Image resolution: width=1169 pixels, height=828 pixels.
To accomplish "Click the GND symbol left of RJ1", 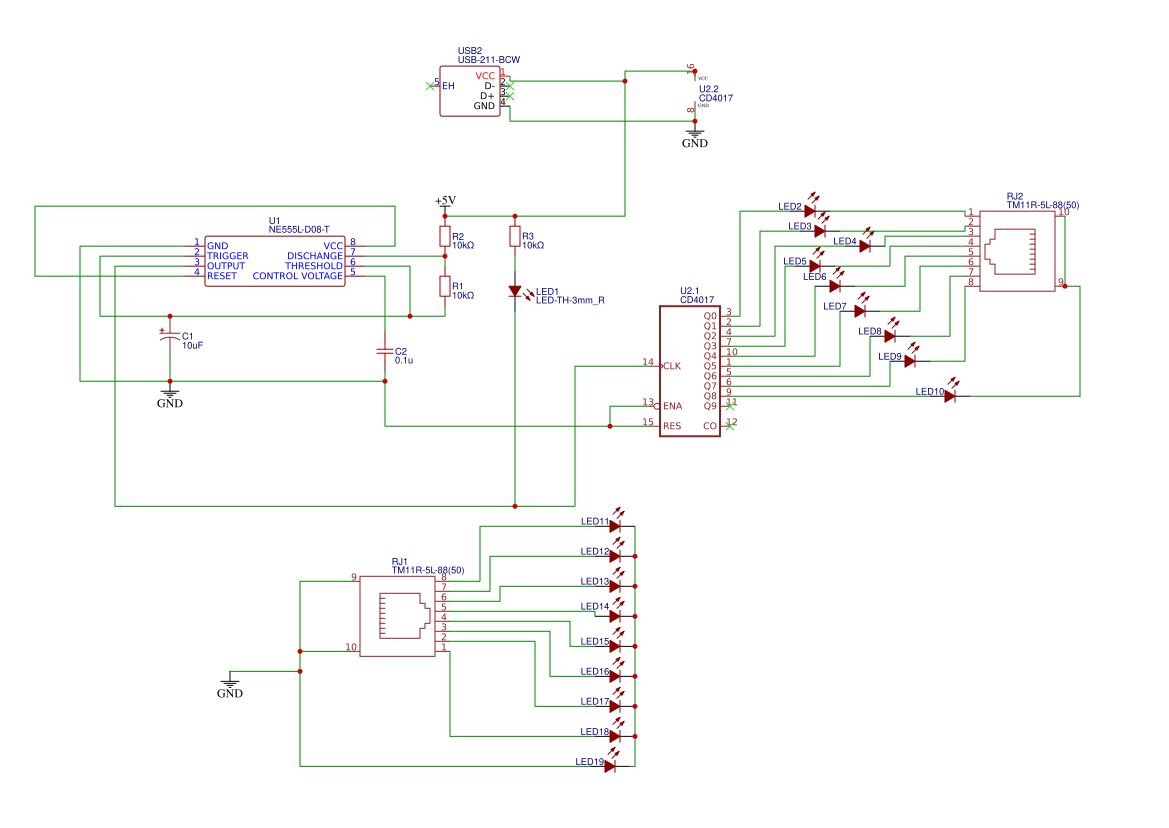I will 230,685.
